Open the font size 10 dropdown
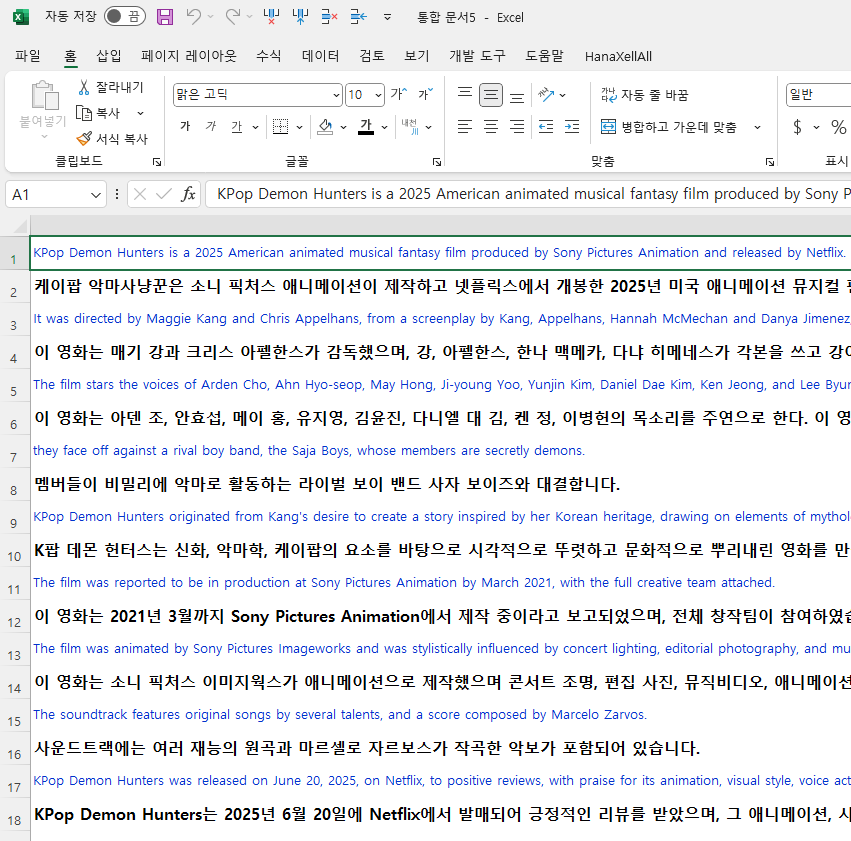851x841 pixels. tap(378, 95)
